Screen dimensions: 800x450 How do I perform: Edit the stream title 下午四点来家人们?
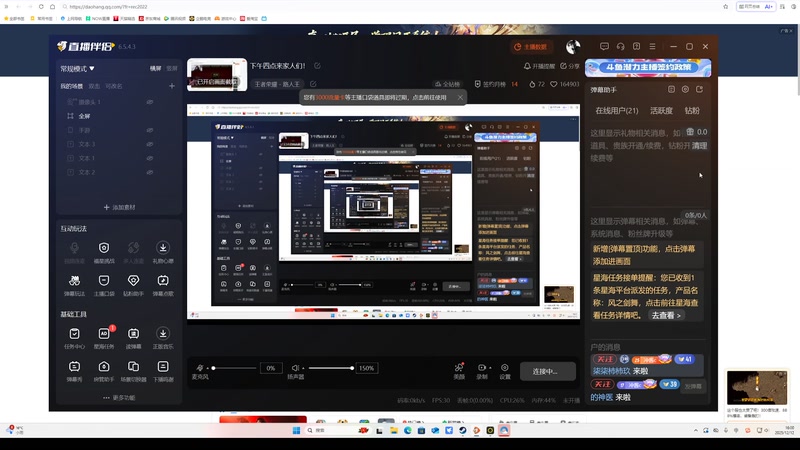tap(317, 66)
